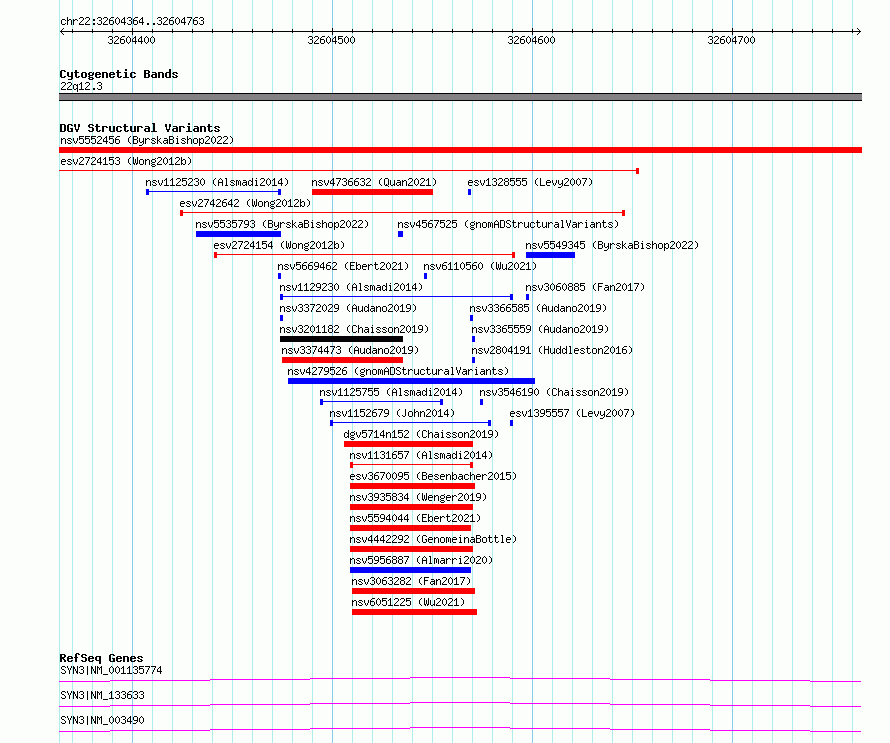The image size is (890, 743).
Task: Open nsv3201182 (Chaisson2019) variant
Action: (354, 329)
